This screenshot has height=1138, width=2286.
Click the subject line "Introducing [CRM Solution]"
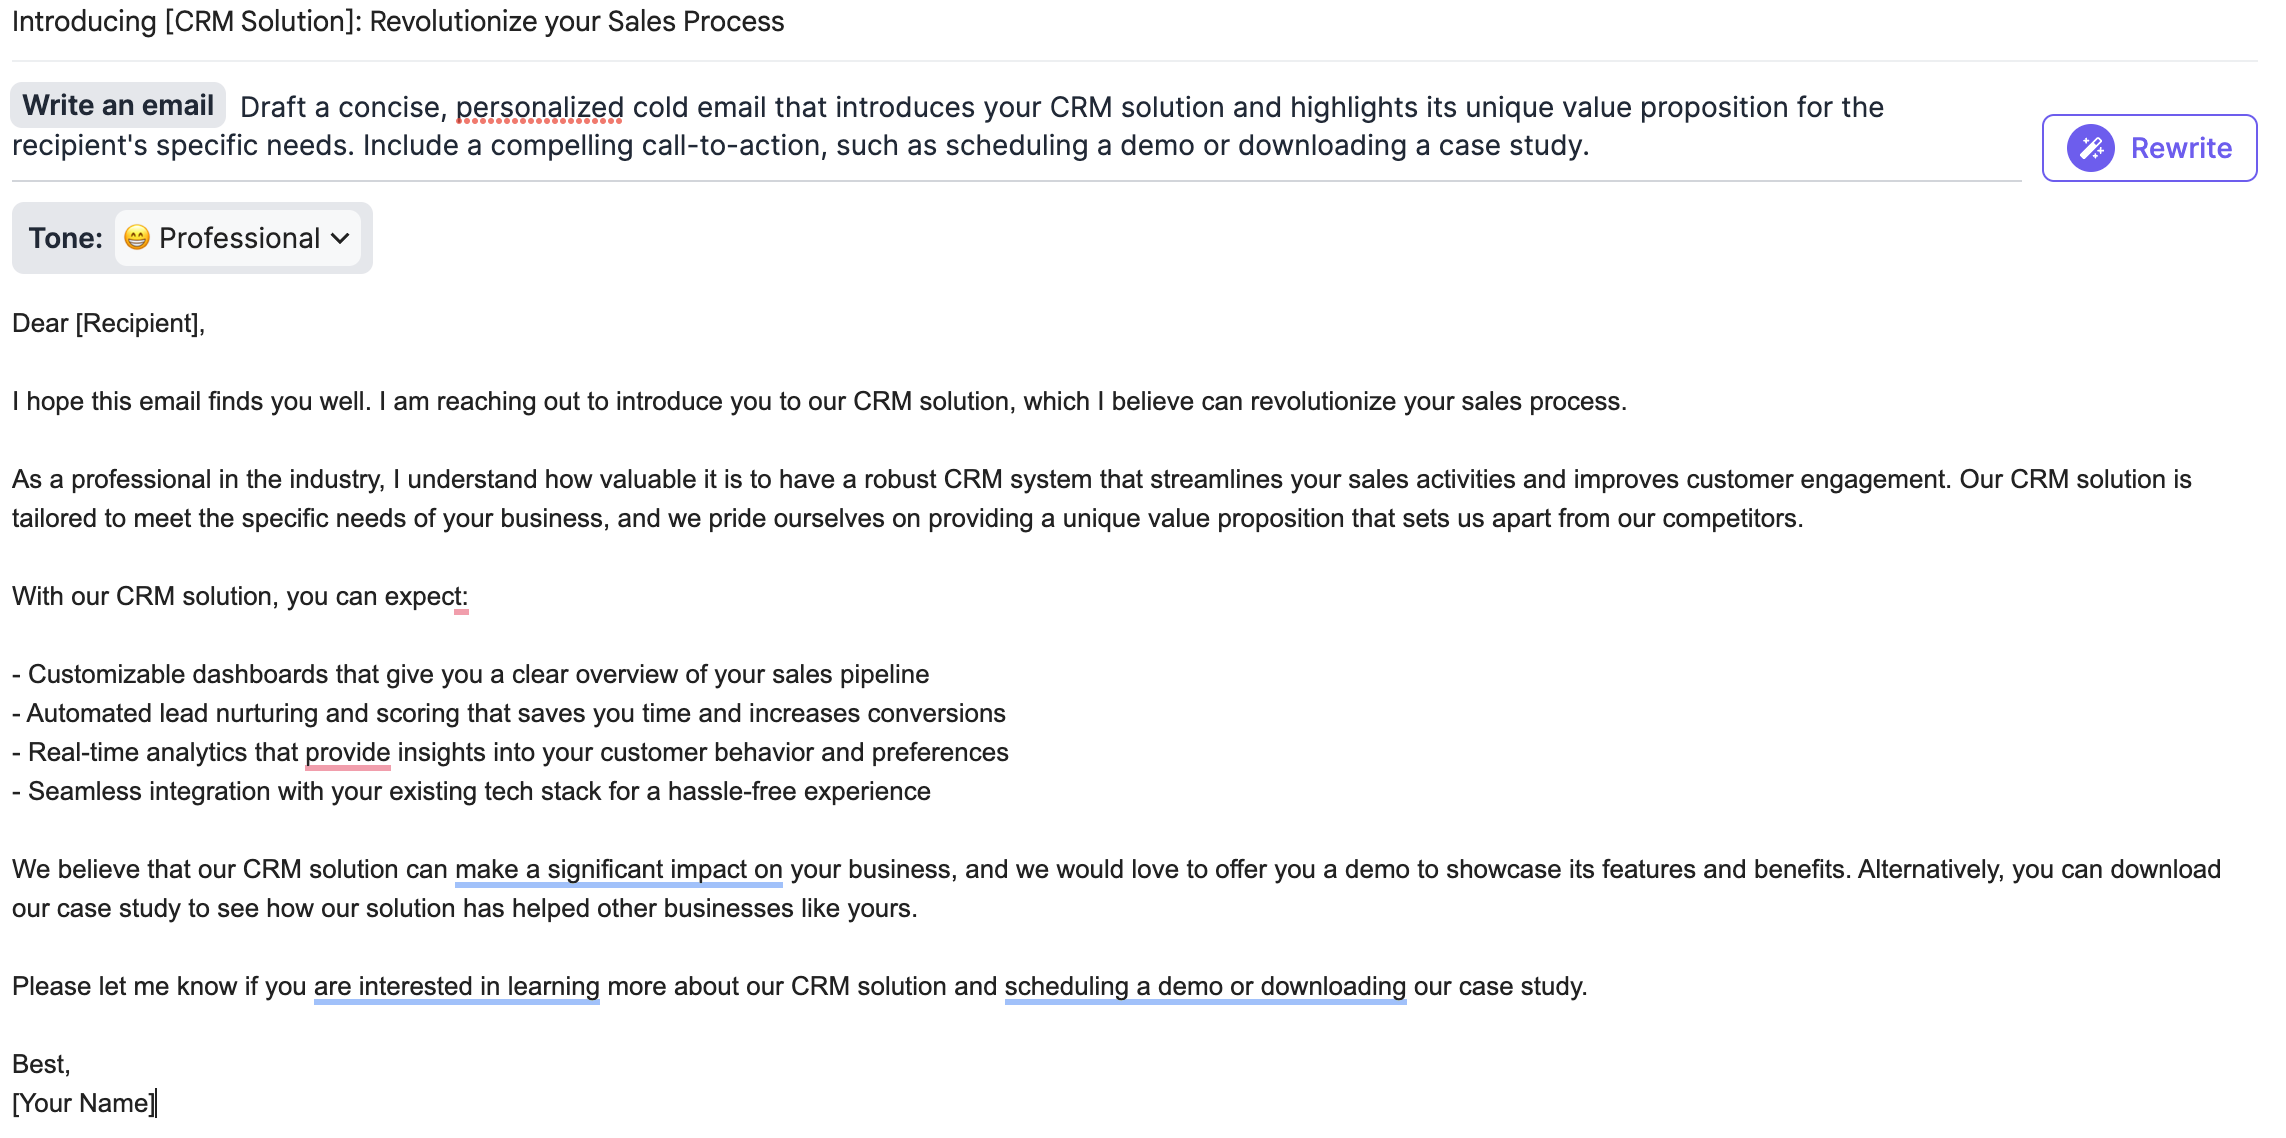[x=397, y=21]
